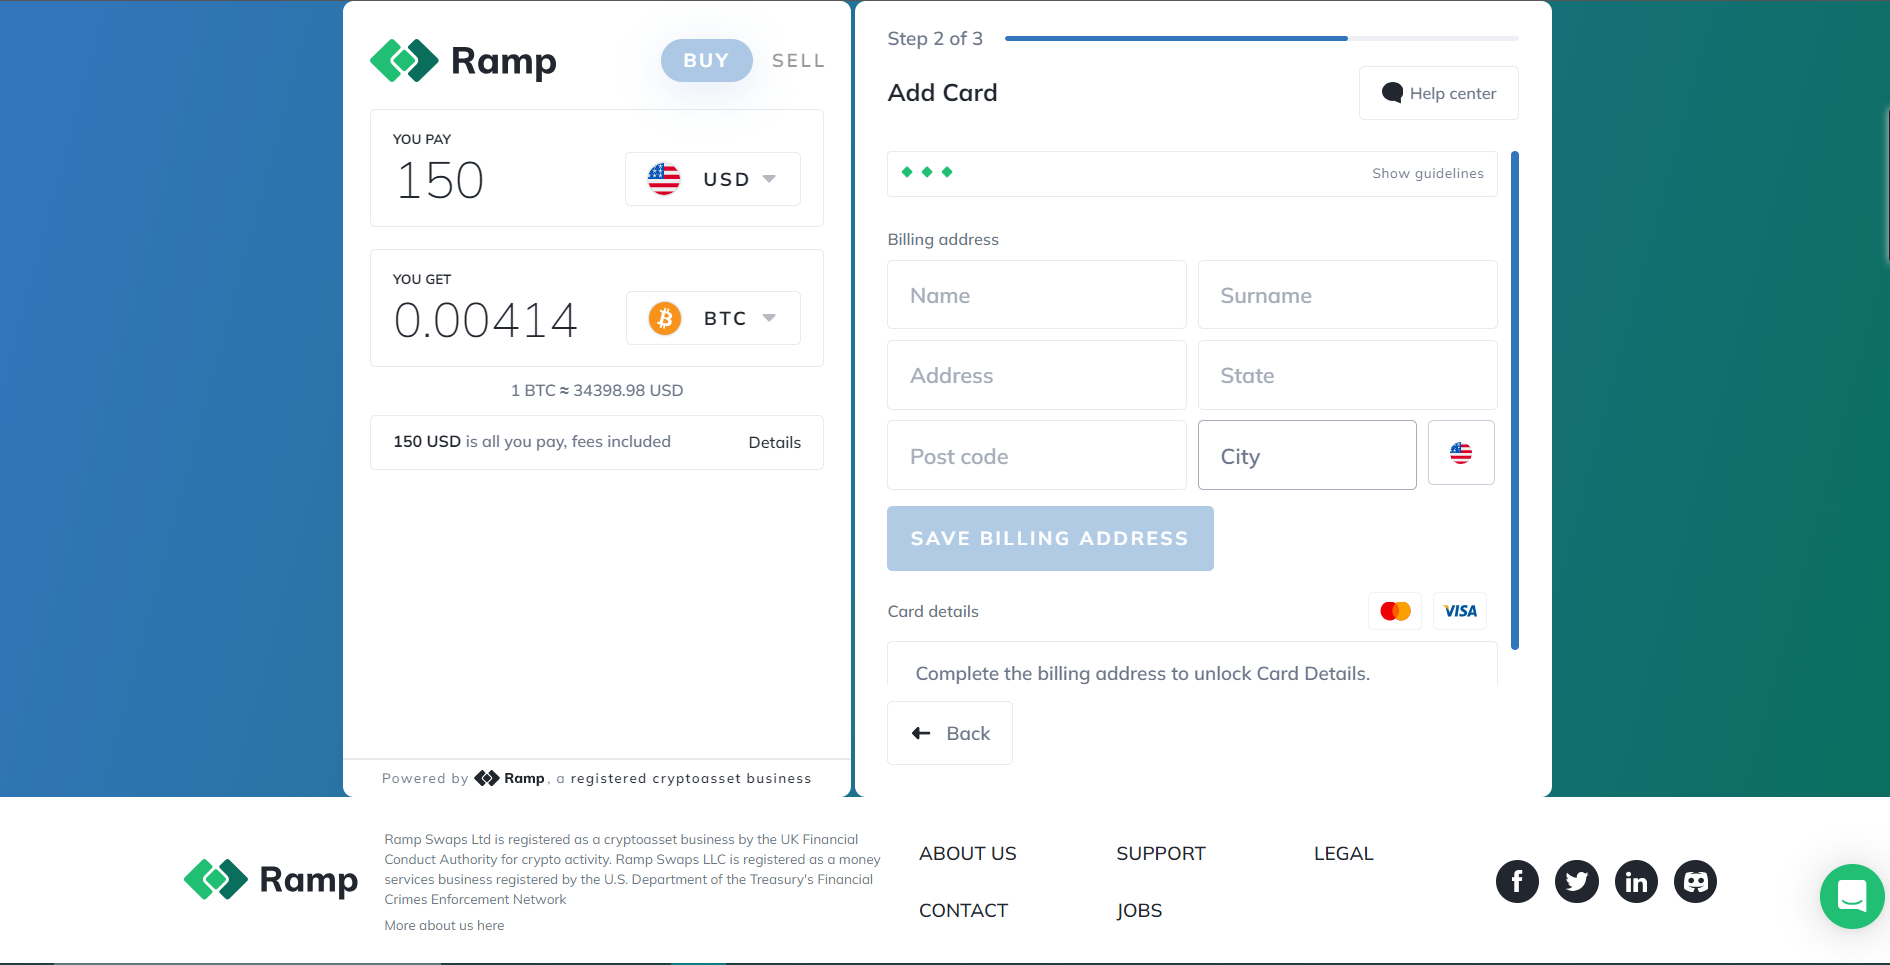Open the Facebook social icon
Image resolution: width=1890 pixels, height=965 pixels.
pos(1517,881)
